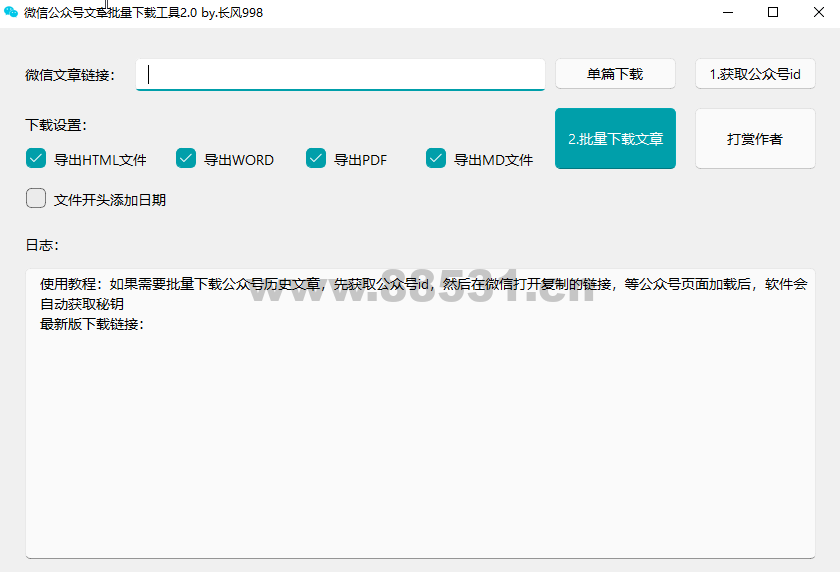Click the 1.获取公众号id button

click(x=755, y=74)
